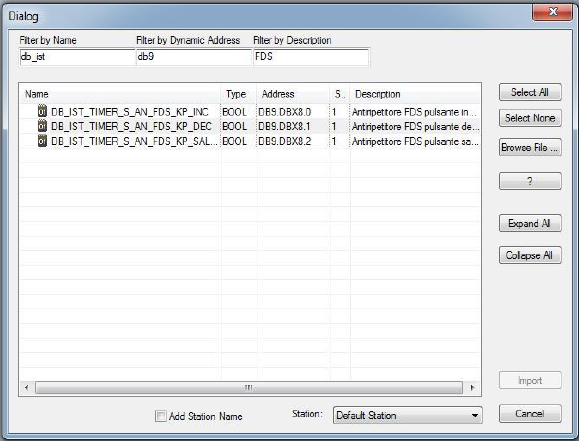Sort by the S. column header
Image resolution: width=579 pixels, height=441 pixels.
click(340, 94)
